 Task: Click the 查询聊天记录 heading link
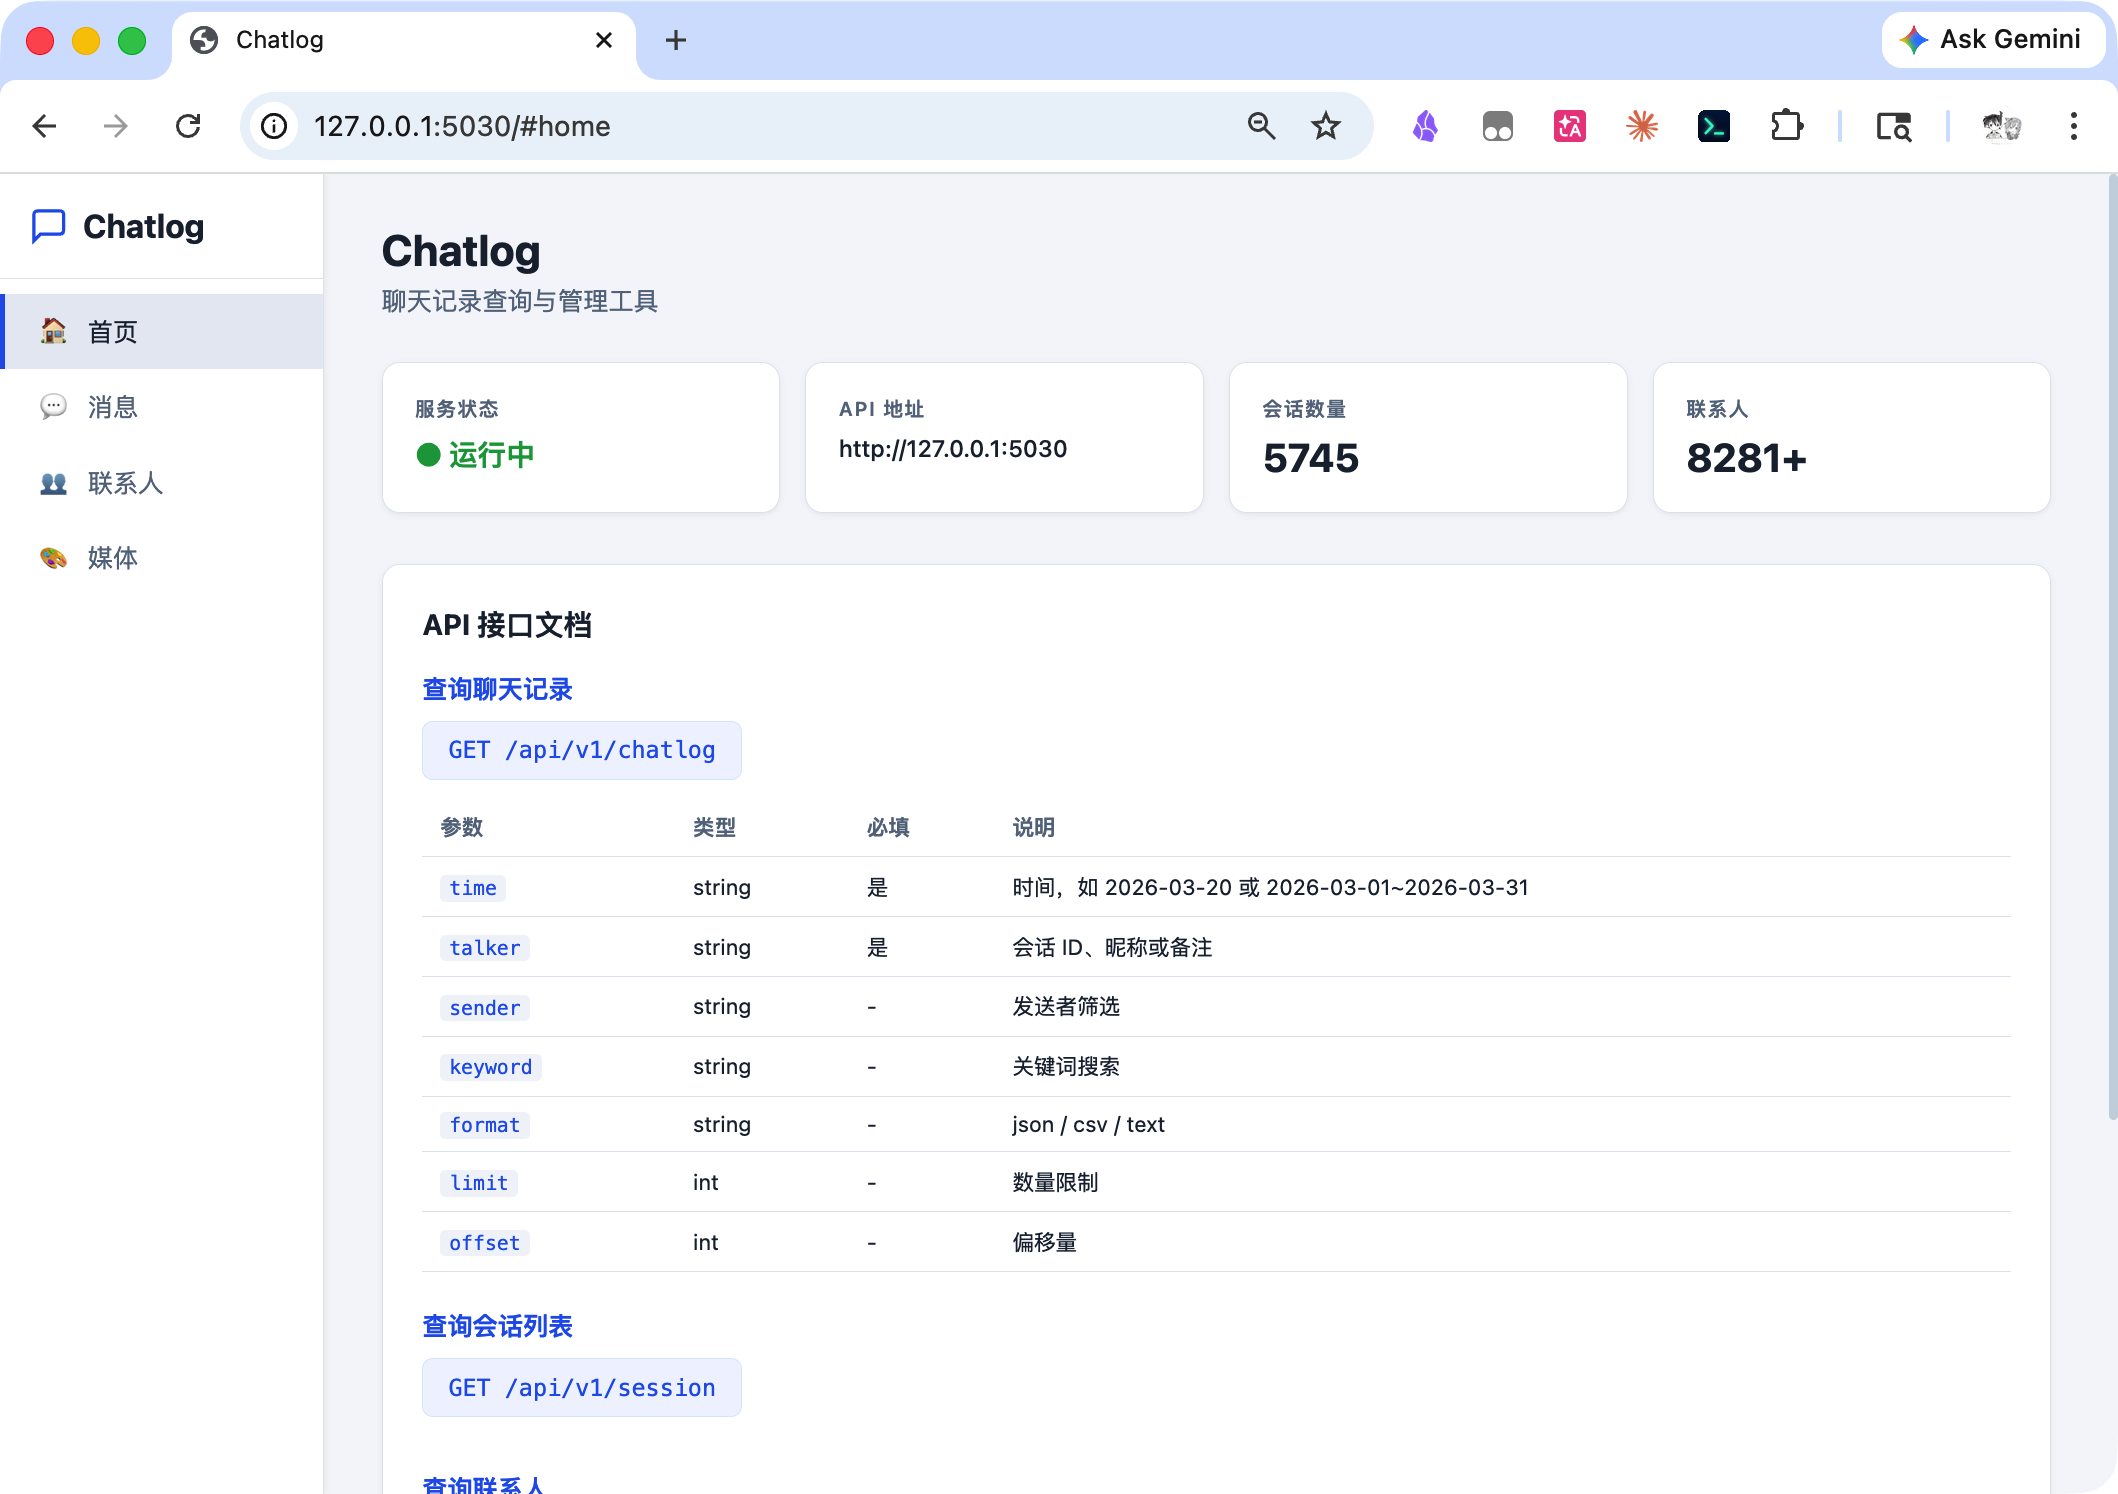point(497,689)
